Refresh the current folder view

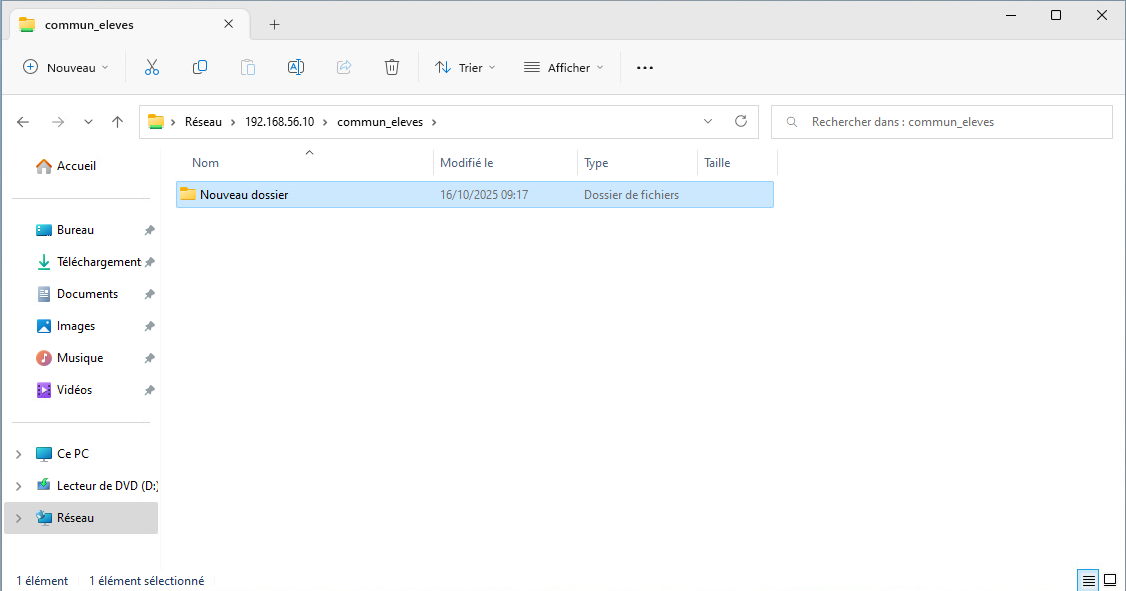point(741,122)
